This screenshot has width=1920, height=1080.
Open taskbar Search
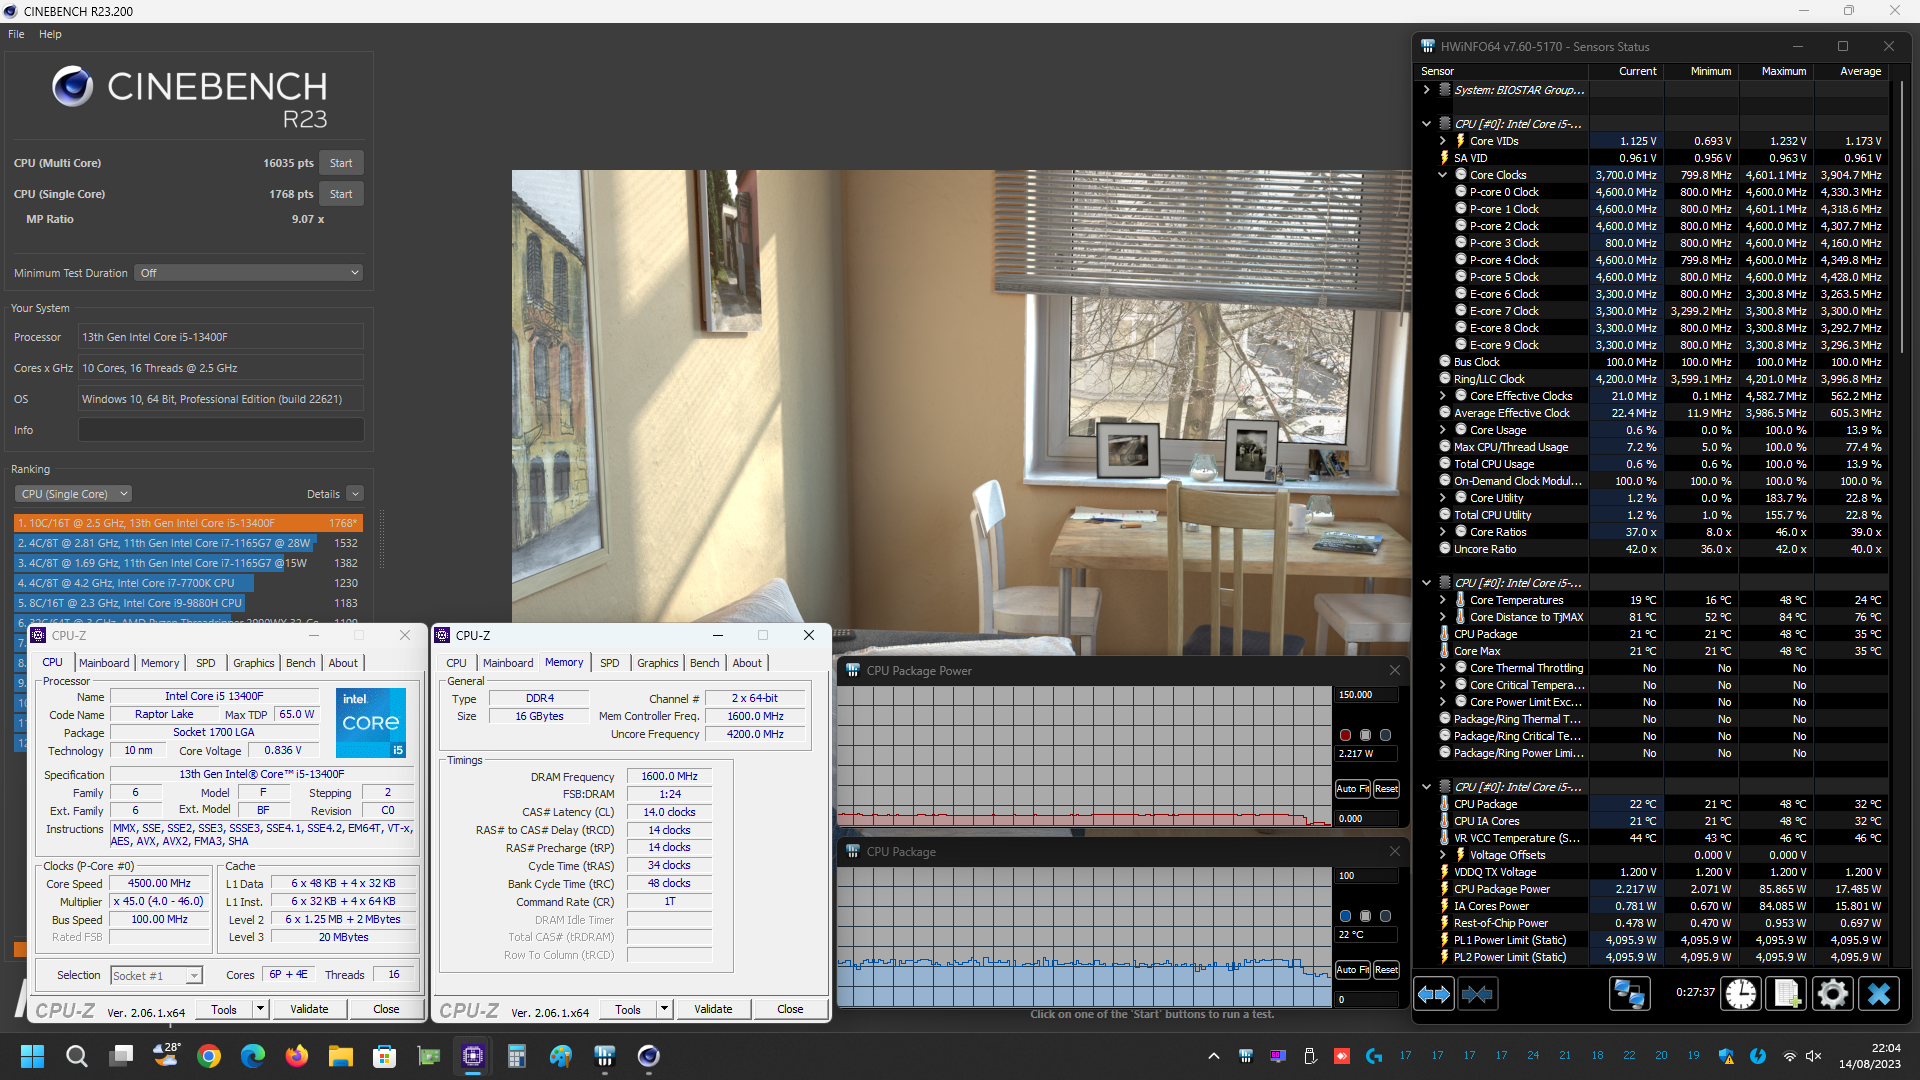tap(76, 1056)
